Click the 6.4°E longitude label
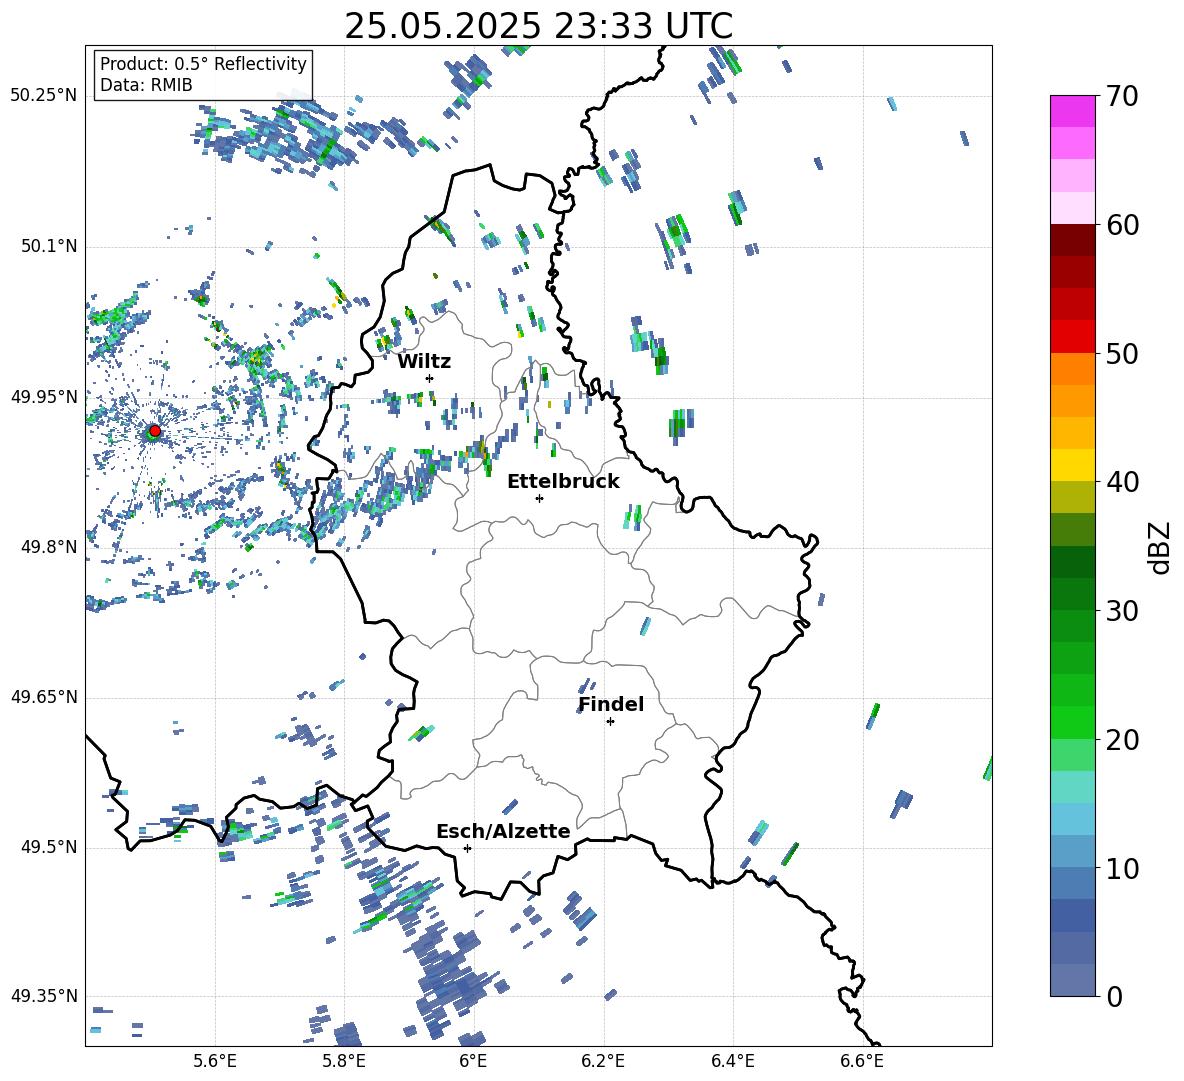The width and height of the screenshot is (1184, 1081). click(x=732, y=1061)
